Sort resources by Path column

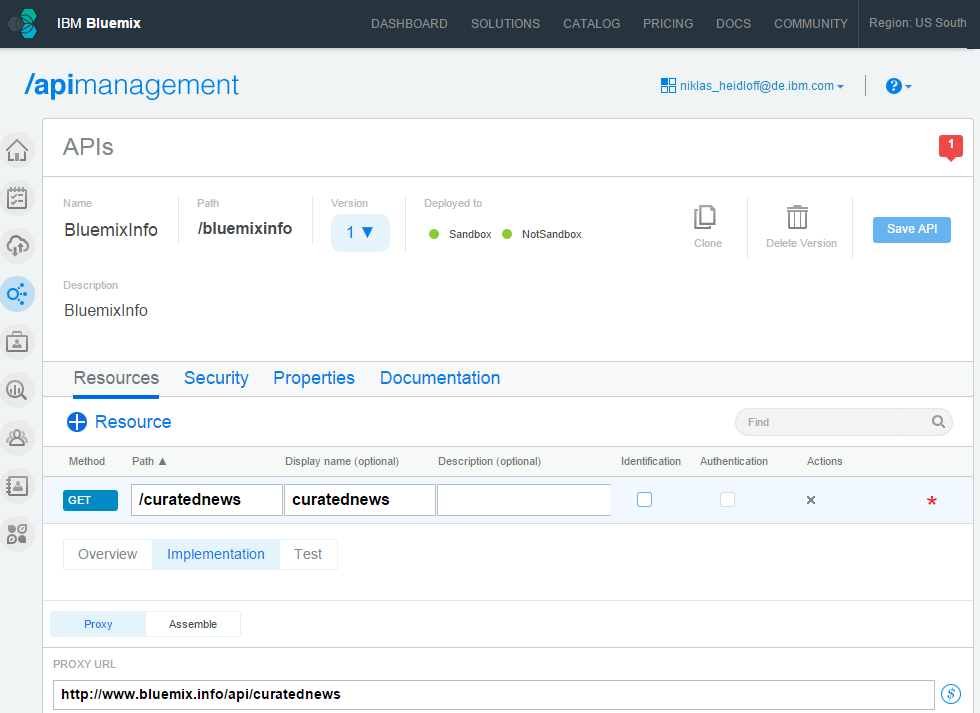click(x=149, y=461)
